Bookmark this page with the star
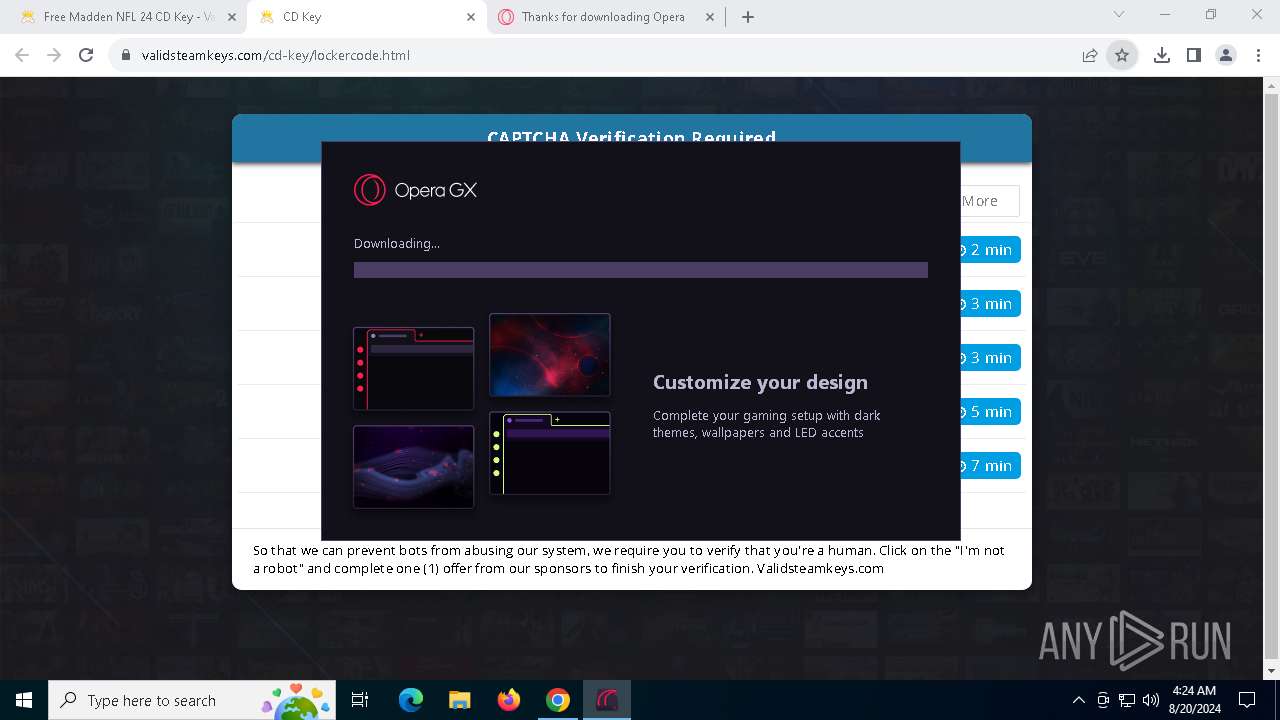The height and width of the screenshot is (720, 1280). [1122, 55]
